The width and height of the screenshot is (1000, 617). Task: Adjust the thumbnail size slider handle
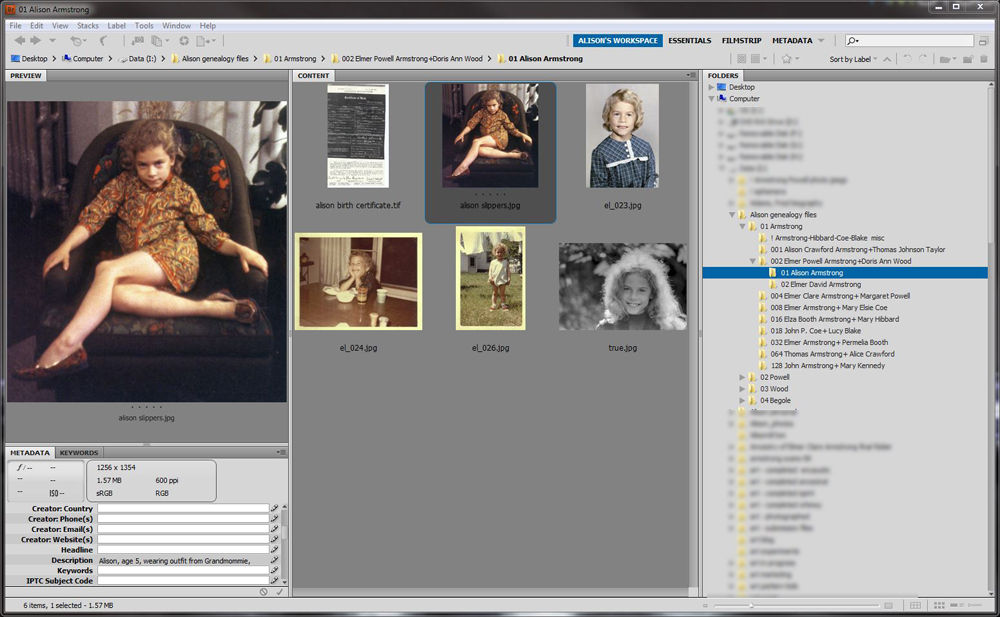point(751,606)
